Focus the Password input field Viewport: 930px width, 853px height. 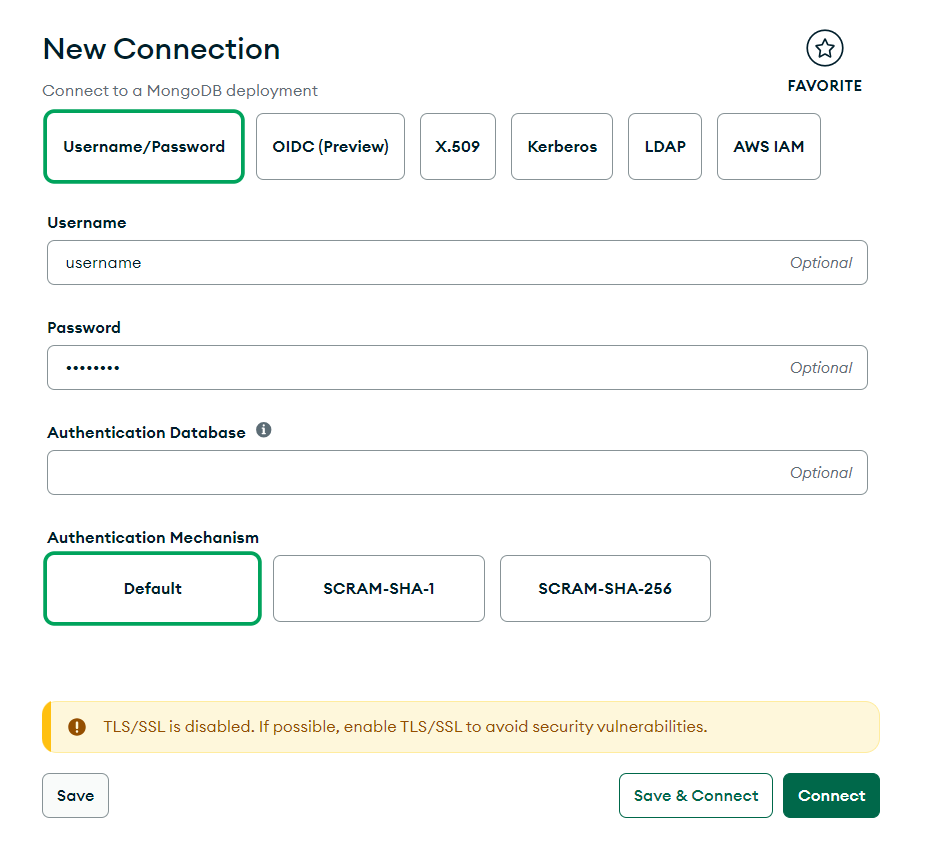420,368
